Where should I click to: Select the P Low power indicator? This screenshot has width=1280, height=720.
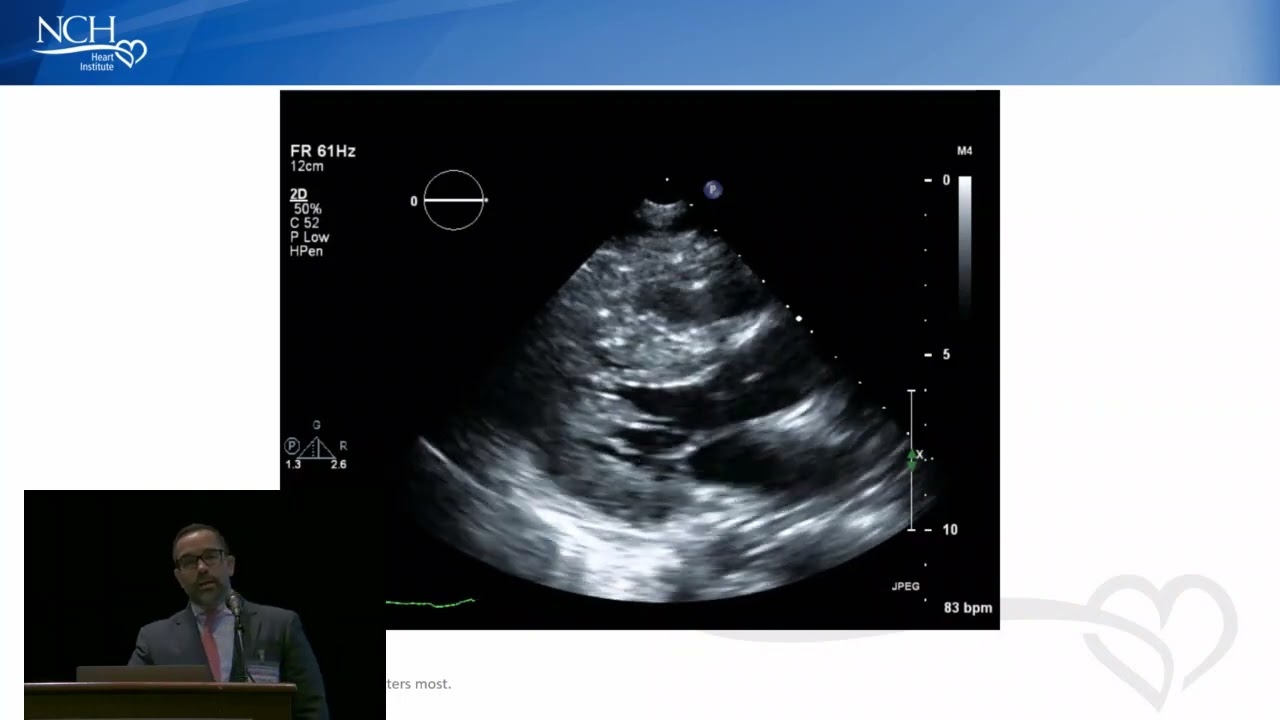click(x=309, y=237)
